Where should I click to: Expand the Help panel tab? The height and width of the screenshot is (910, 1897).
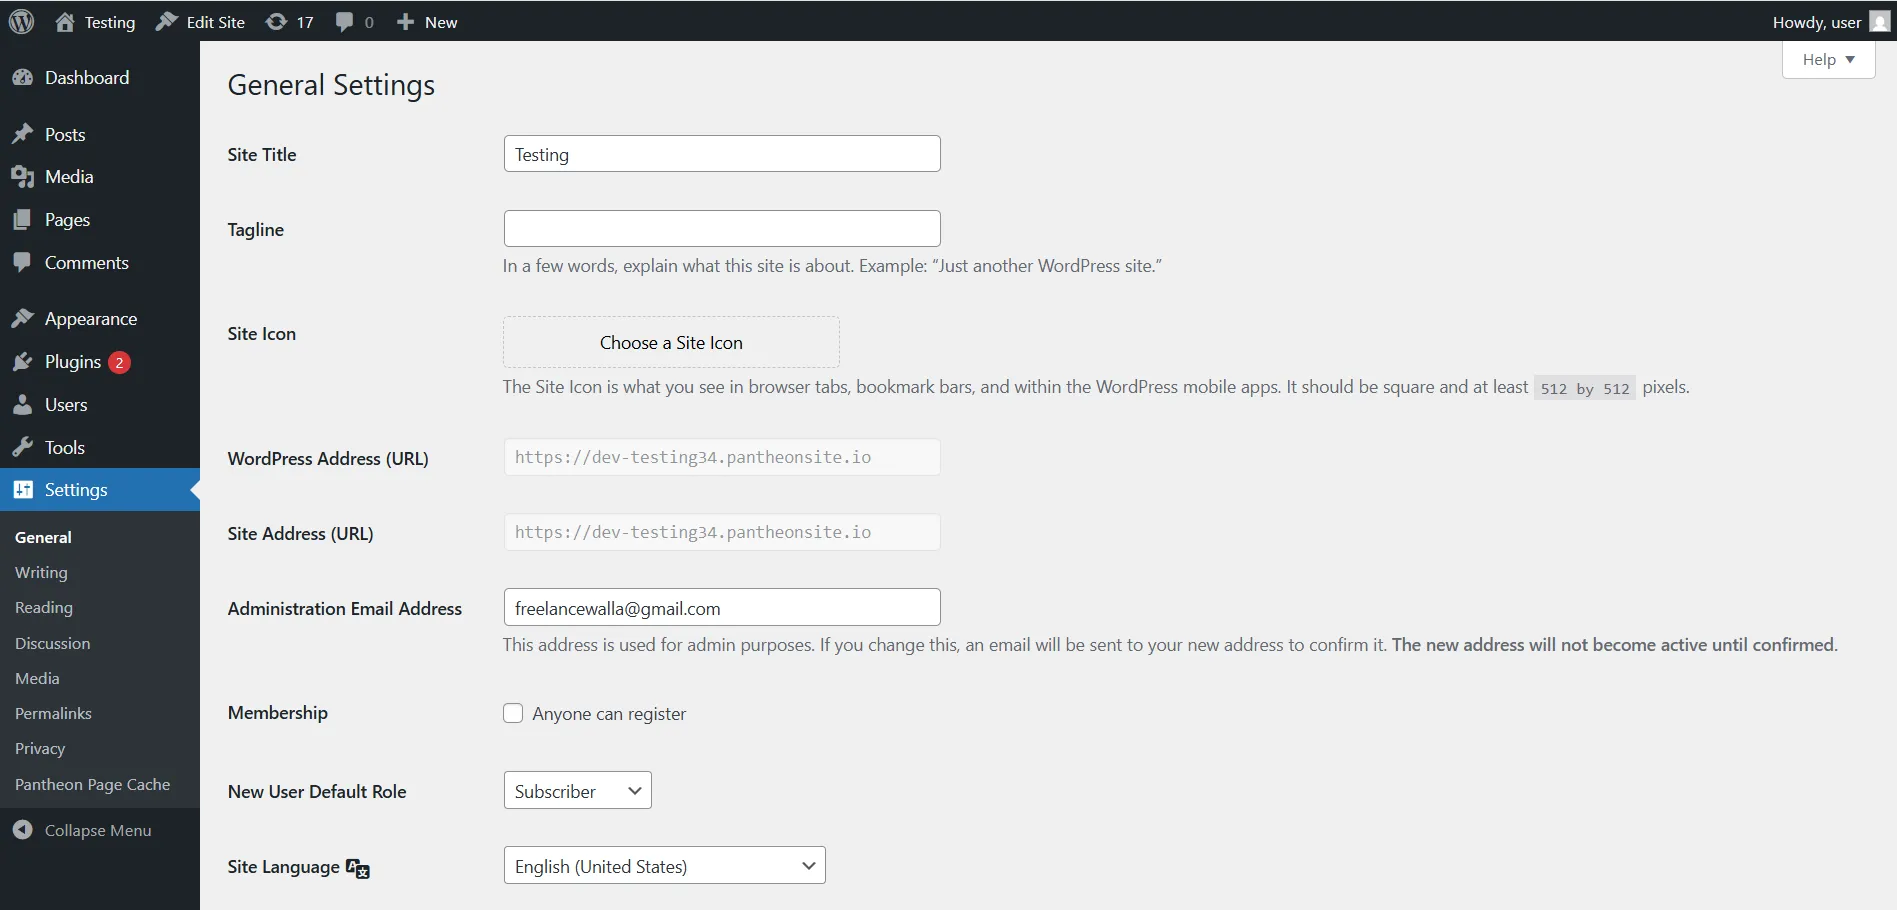click(x=1828, y=59)
